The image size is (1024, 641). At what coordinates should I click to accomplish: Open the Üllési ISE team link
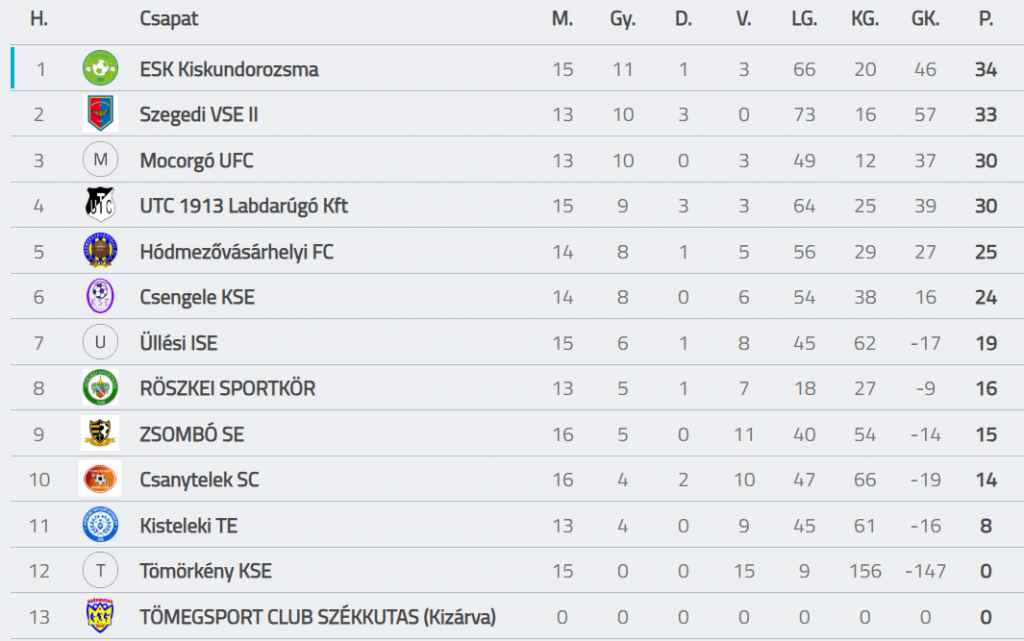pos(178,343)
